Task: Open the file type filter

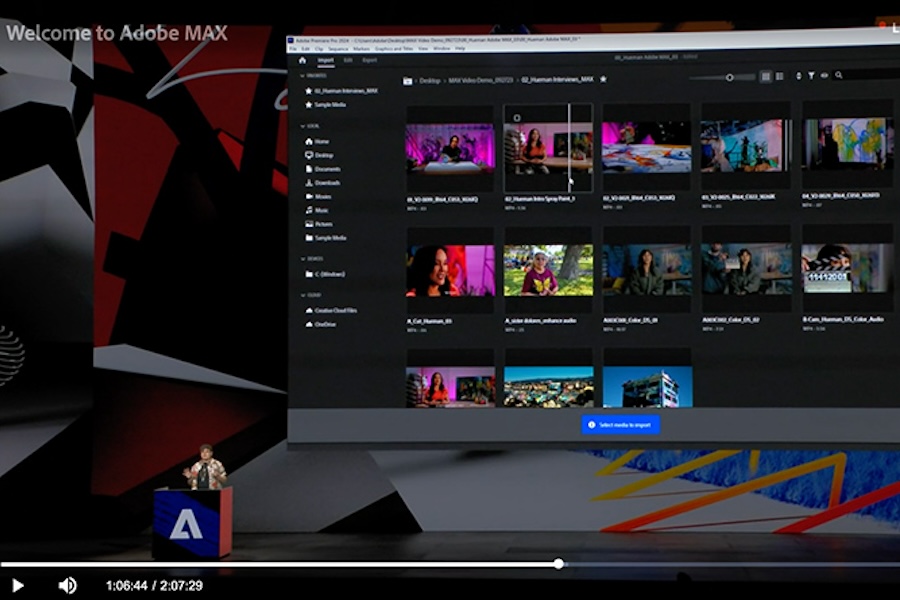Action: (x=812, y=76)
